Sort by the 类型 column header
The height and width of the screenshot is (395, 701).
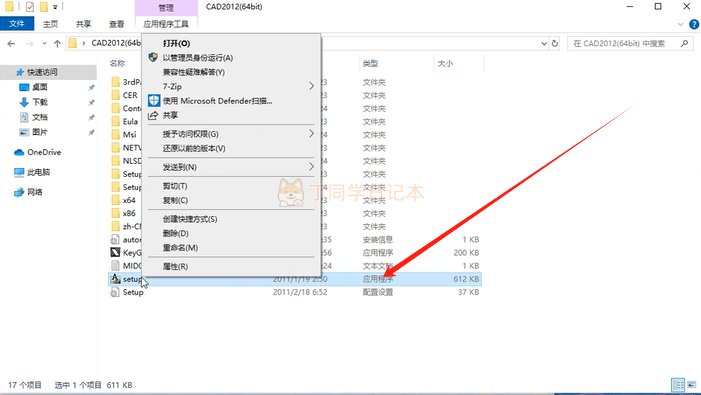[371, 63]
